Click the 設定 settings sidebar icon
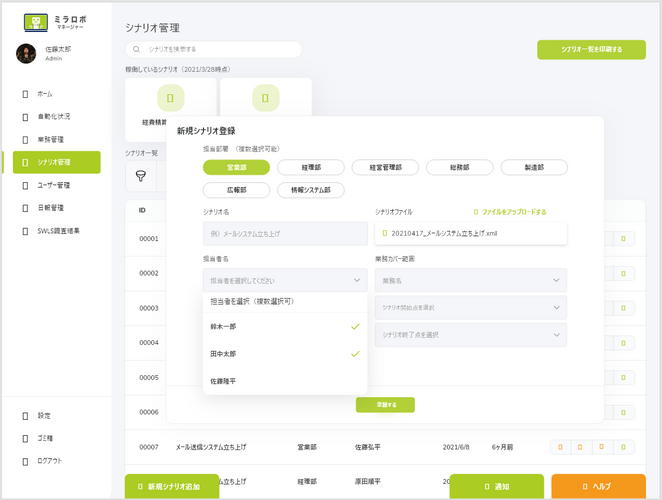 tap(25, 415)
